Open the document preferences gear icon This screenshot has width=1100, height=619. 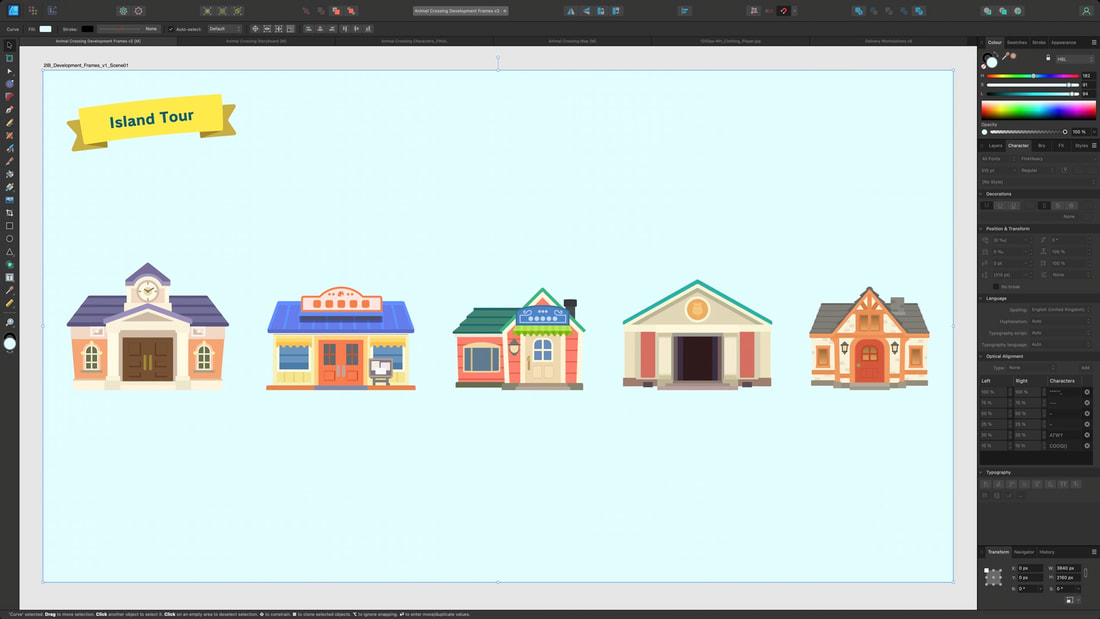[123, 11]
